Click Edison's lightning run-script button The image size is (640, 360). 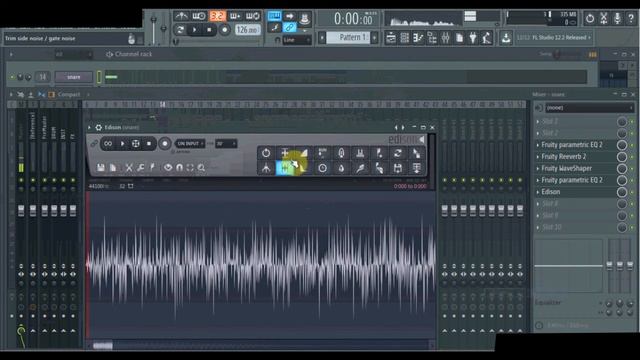(x=152, y=167)
